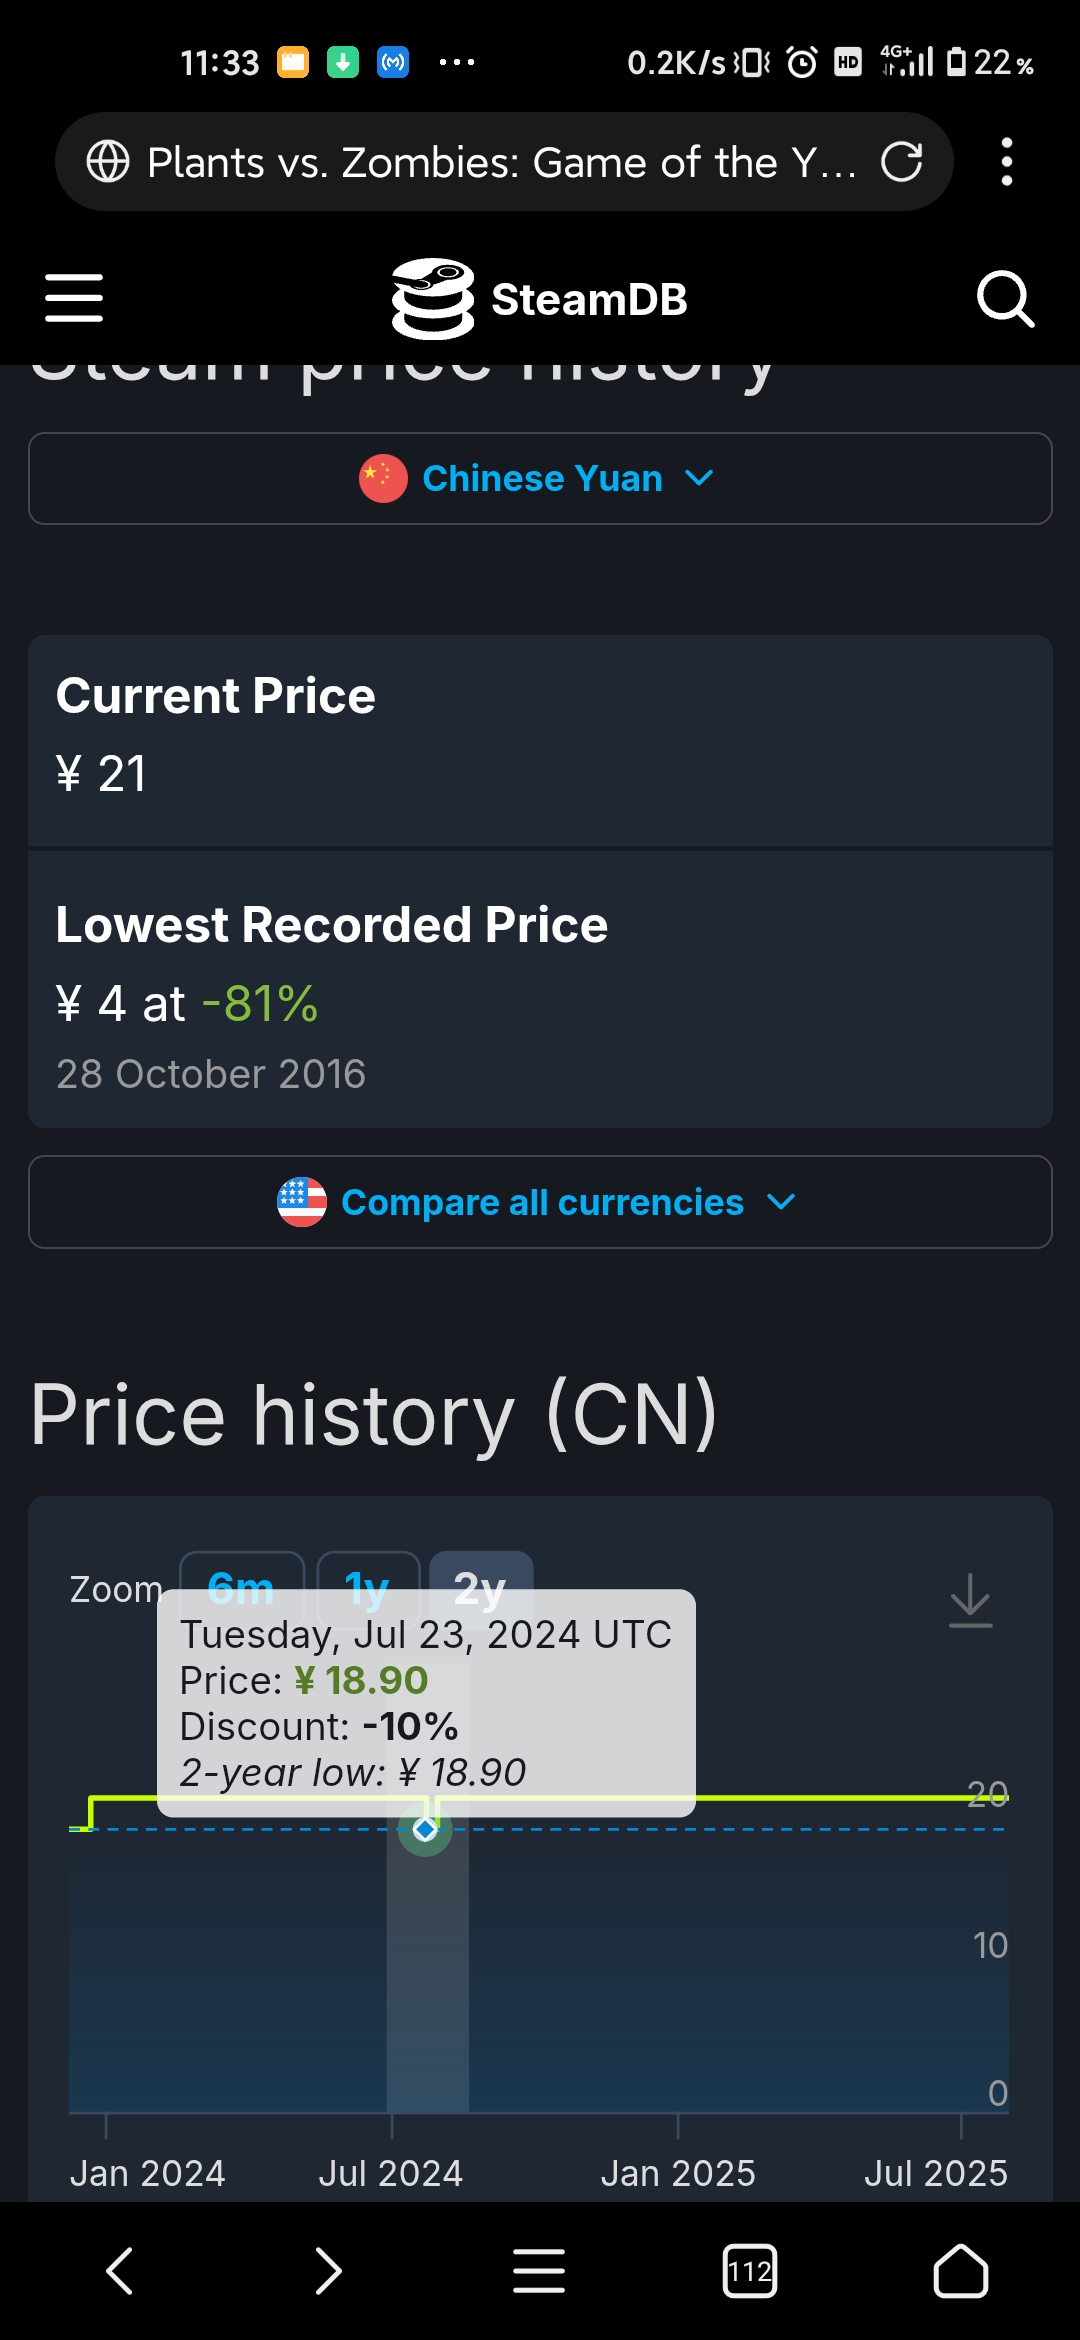Open browser bottom menu lines icon

click(539, 2271)
